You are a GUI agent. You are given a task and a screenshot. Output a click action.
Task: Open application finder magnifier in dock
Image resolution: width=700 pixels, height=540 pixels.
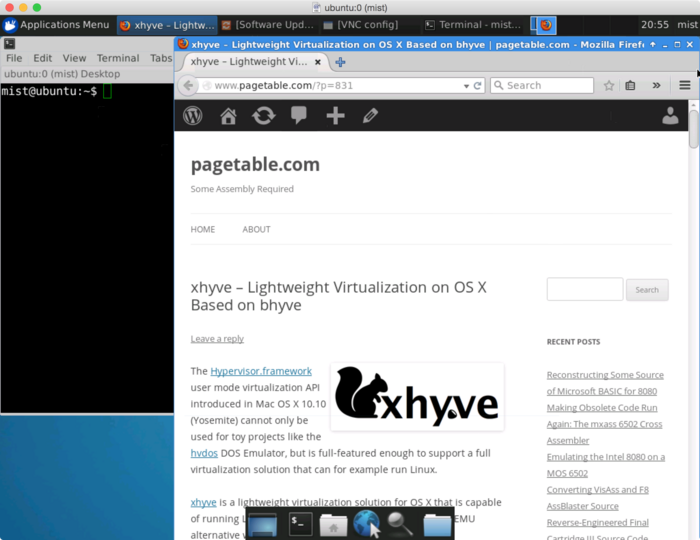click(400, 524)
